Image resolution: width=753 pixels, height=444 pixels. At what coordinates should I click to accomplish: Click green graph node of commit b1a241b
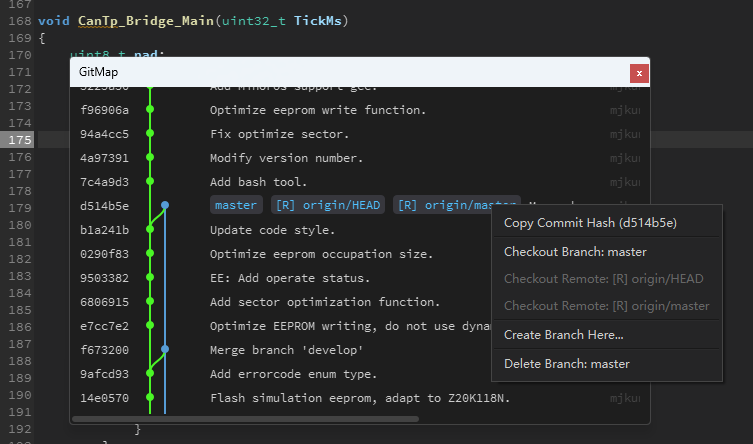[x=150, y=229]
